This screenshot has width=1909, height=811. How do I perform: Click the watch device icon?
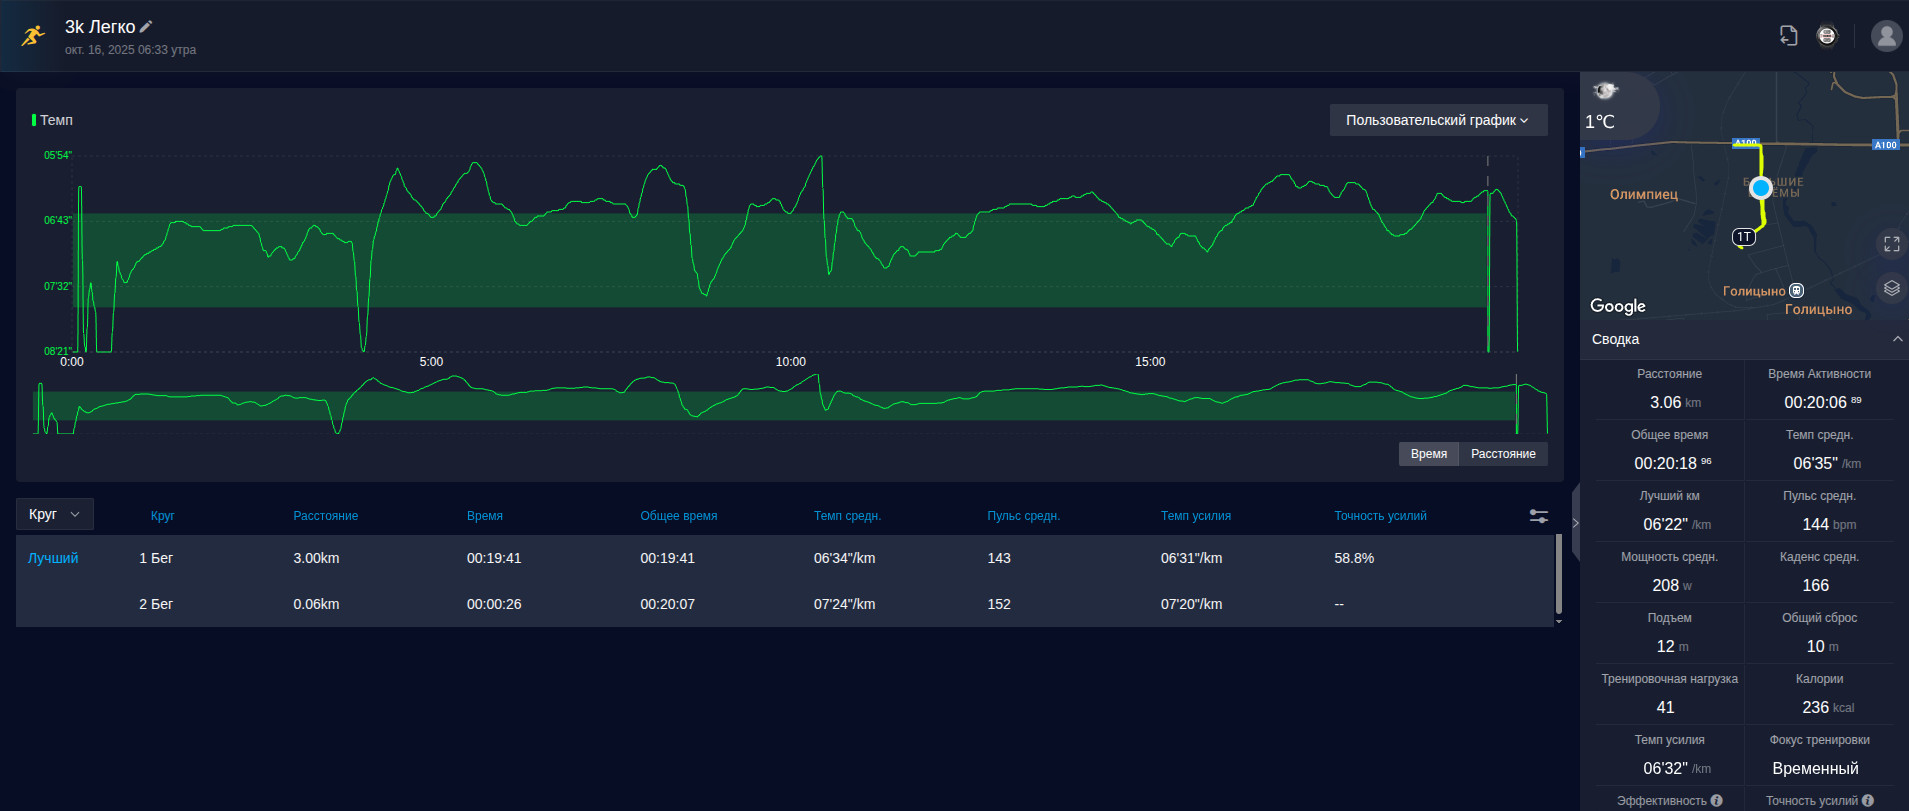pos(1827,36)
